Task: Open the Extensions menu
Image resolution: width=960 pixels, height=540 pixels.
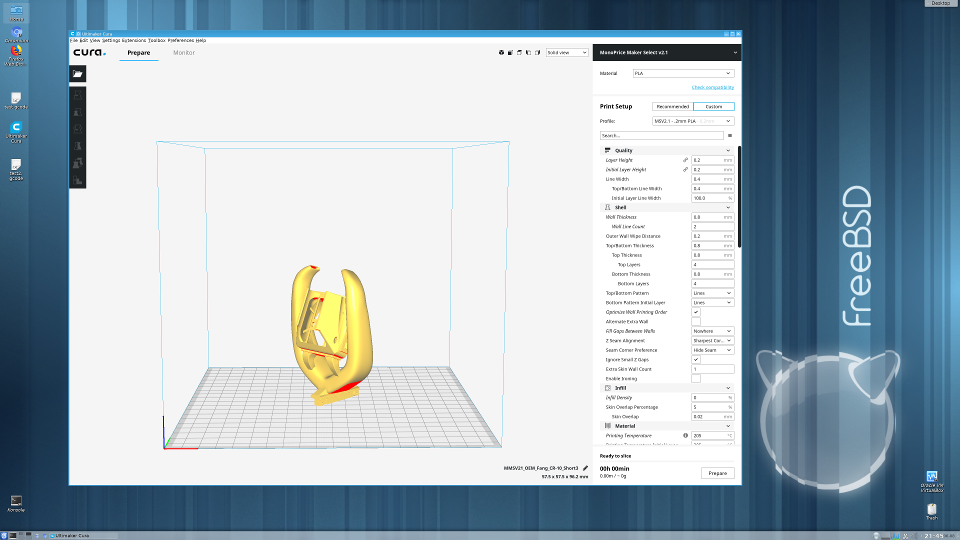Action: tap(133, 40)
